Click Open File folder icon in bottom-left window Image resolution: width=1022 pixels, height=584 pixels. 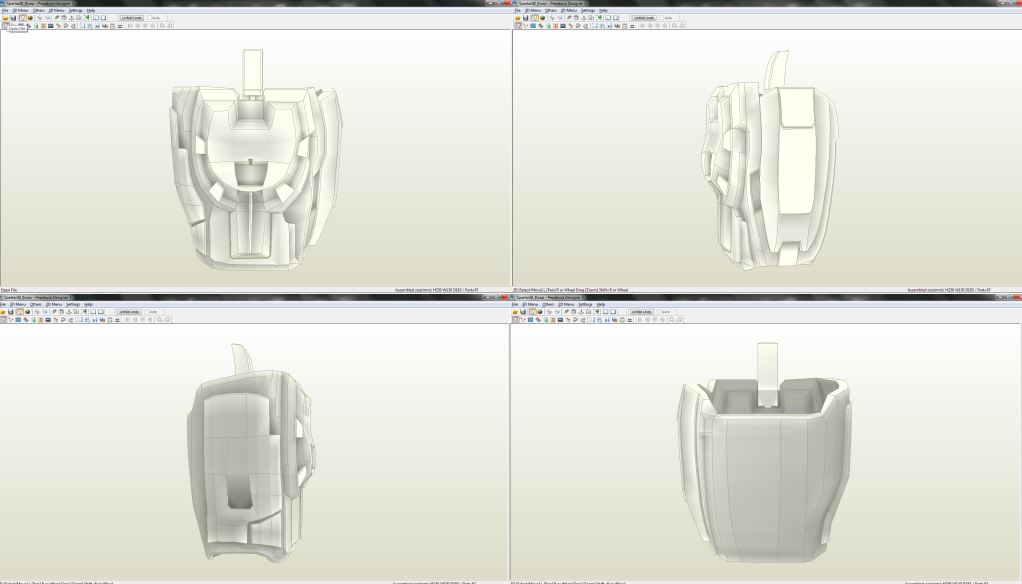click(x=3, y=312)
